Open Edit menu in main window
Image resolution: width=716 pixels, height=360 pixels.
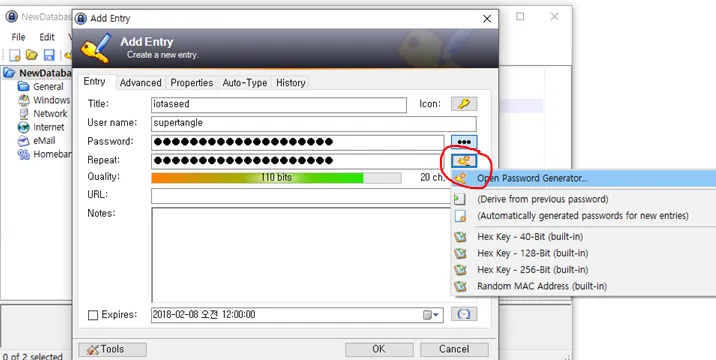(47, 37)
